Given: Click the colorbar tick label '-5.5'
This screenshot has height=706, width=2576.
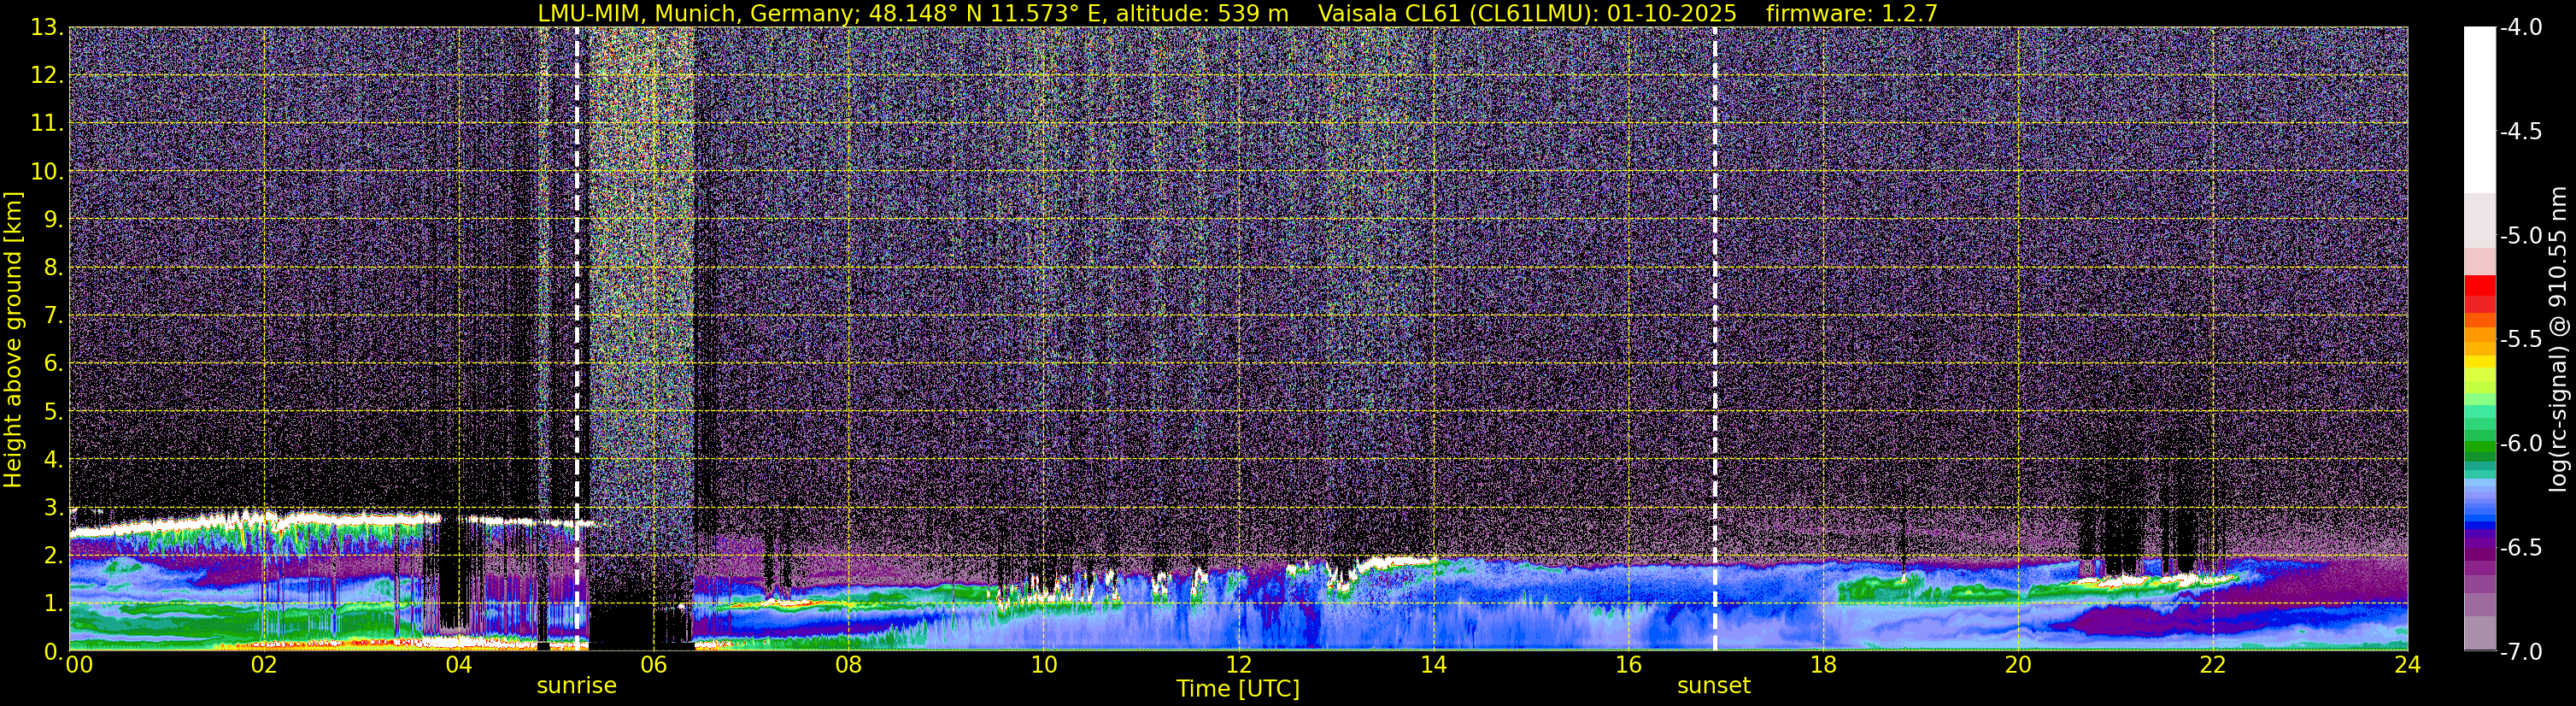Looking at the screenshot, I should 2521,339.
